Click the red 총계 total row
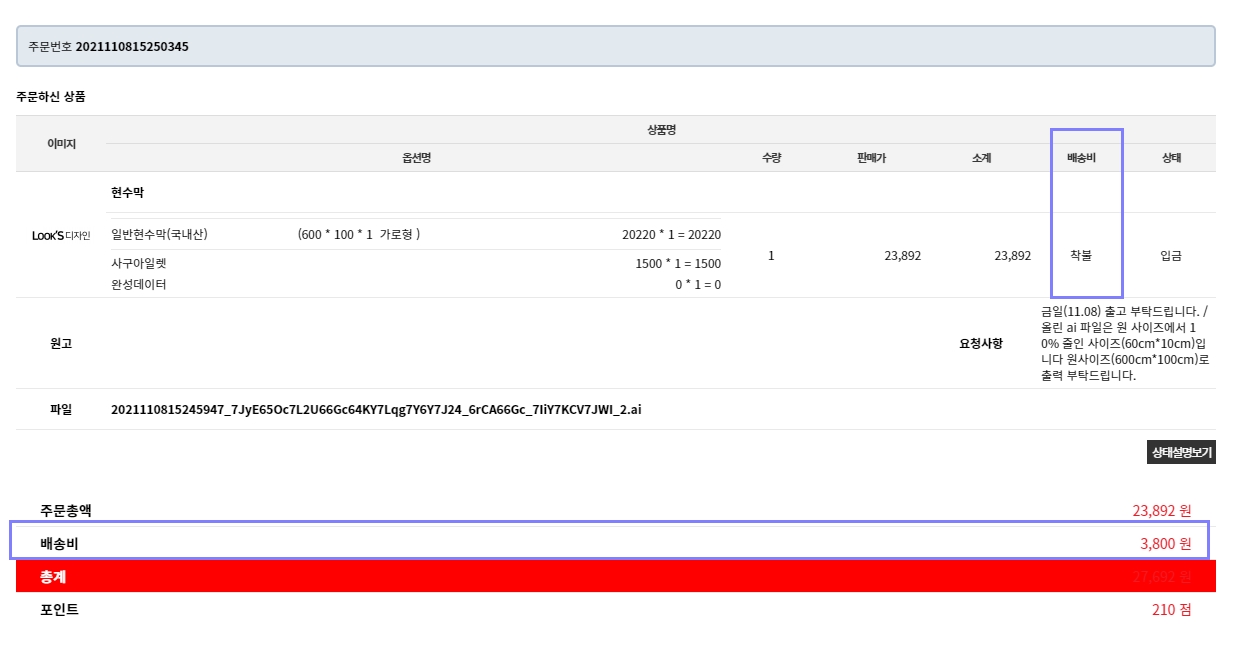This screenshot has height=651, width=1233. tap(615, 577)
